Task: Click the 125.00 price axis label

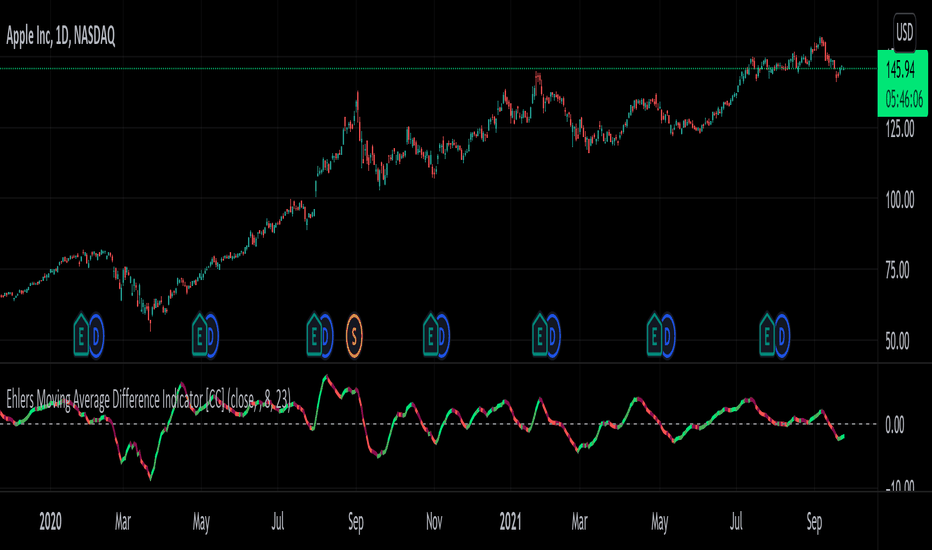Action: [x=900, y=129]
